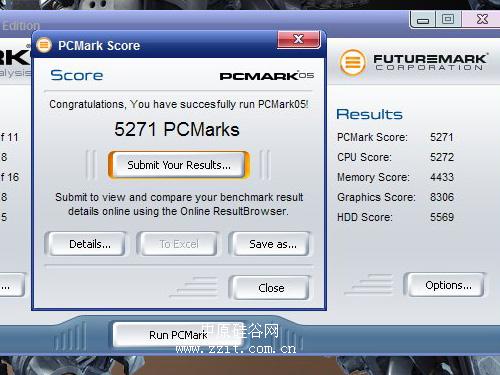
Task: Click the greyed-out To Excel button
Action: (x=179, y=244)
